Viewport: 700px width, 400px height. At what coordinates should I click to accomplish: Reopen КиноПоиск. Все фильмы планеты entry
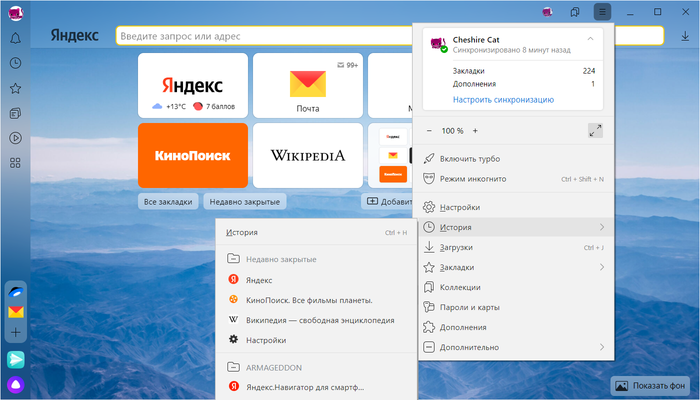tap(317, 300)
